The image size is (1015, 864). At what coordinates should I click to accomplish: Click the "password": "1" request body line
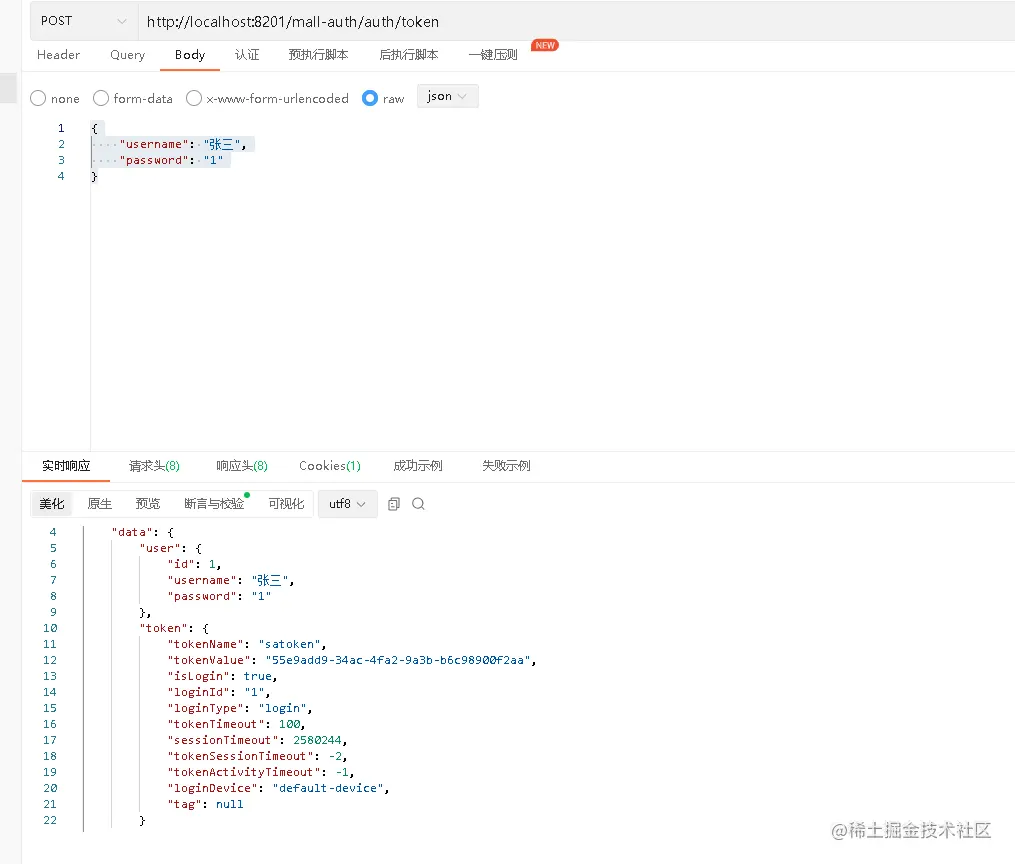coord(171,161)
